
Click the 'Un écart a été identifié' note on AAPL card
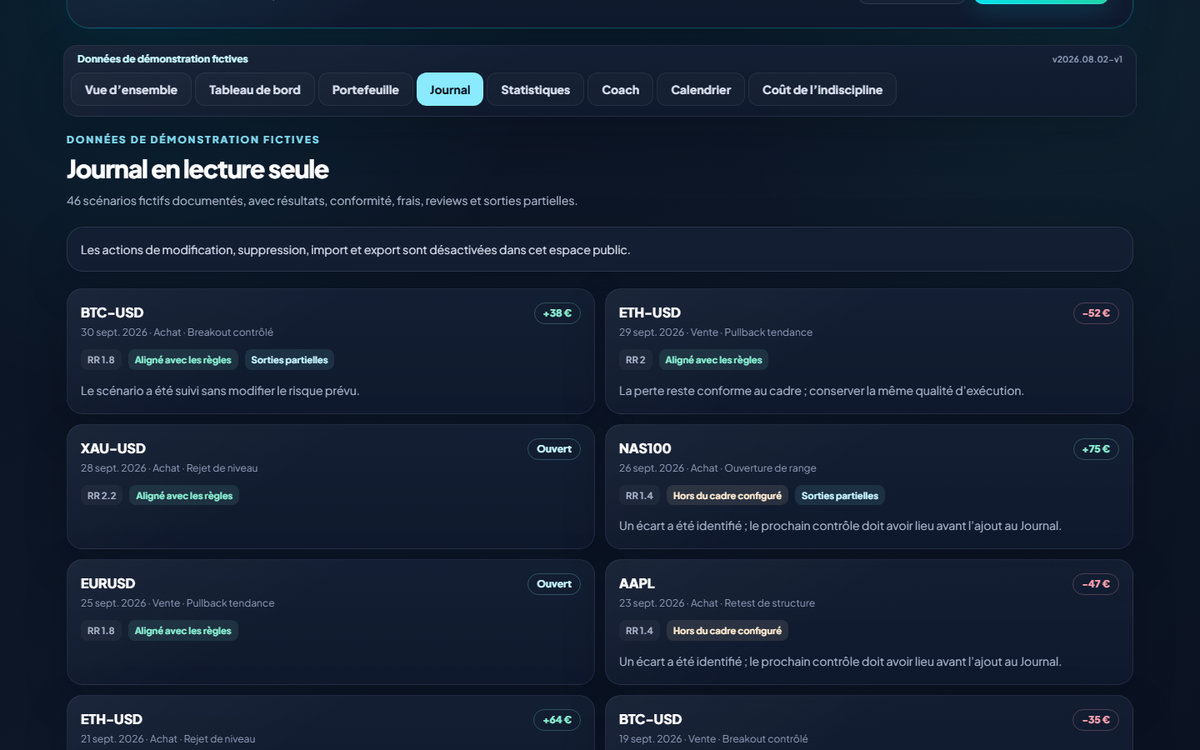point(840,662)
